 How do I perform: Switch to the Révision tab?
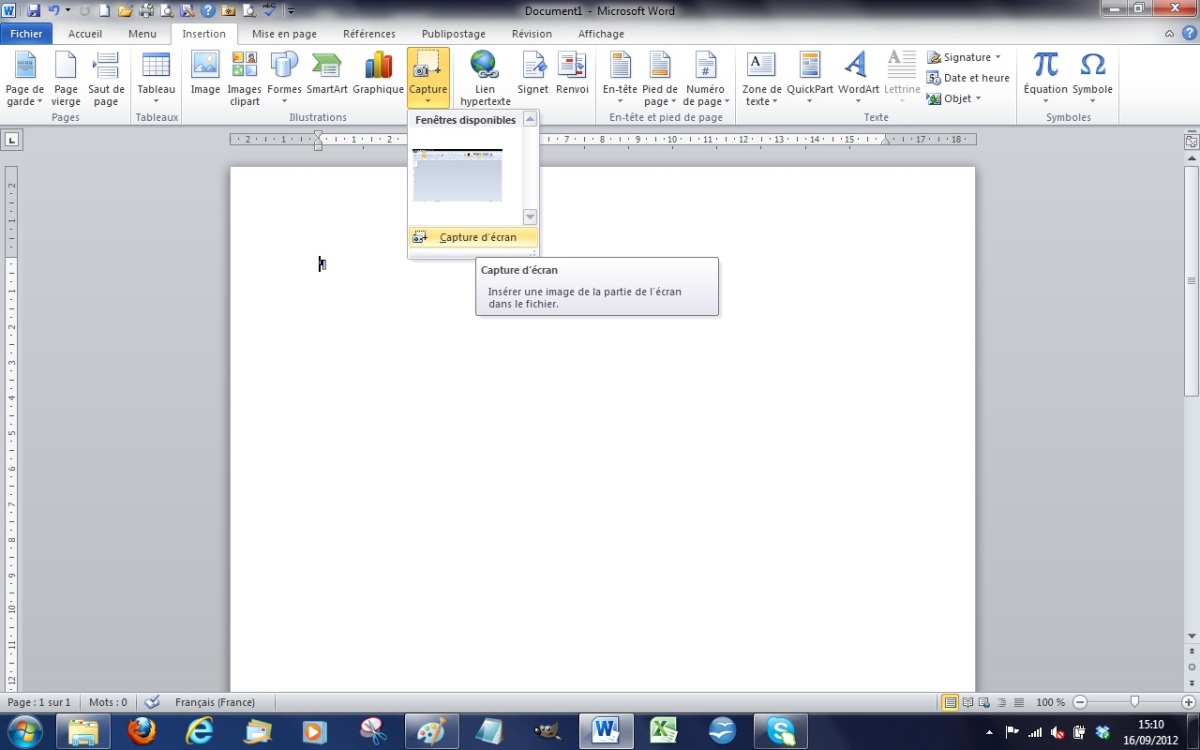[531, 34]
